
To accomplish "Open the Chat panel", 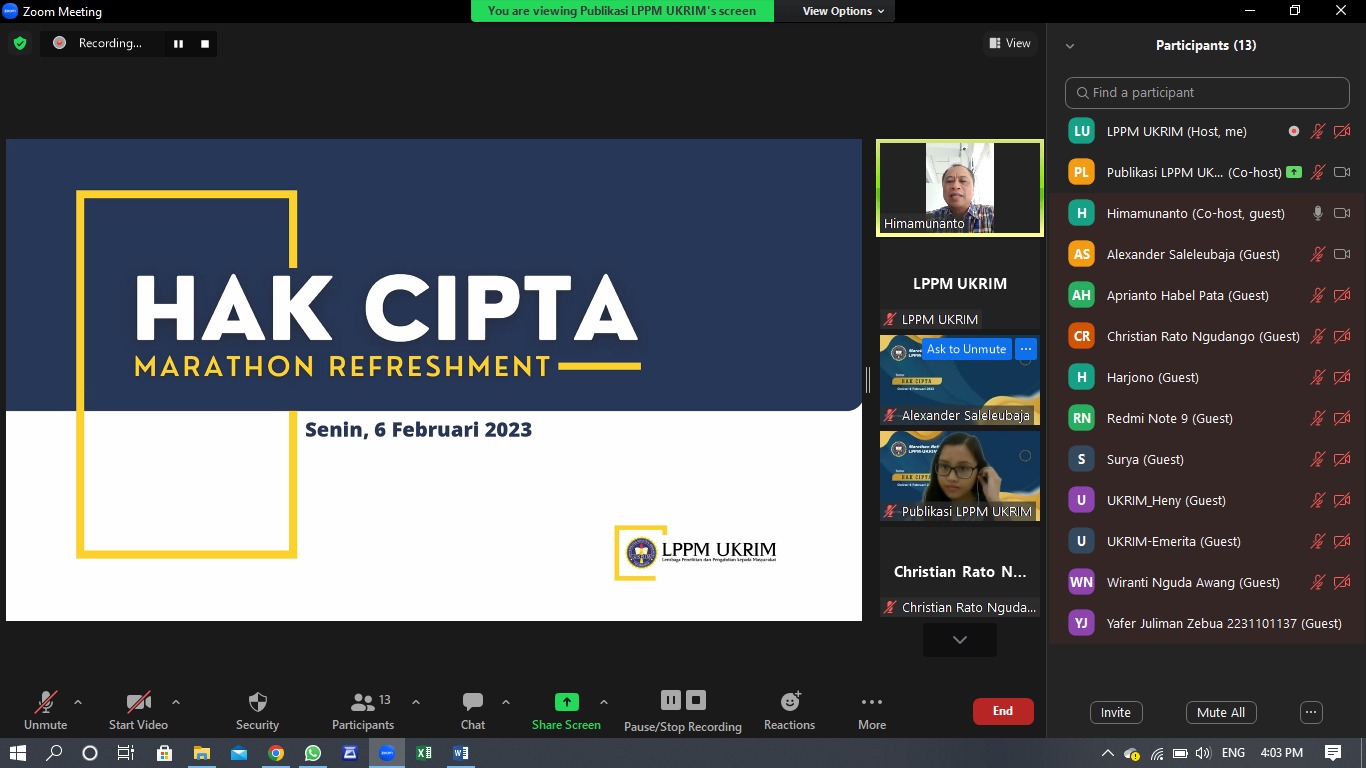I will pos(473,710).
